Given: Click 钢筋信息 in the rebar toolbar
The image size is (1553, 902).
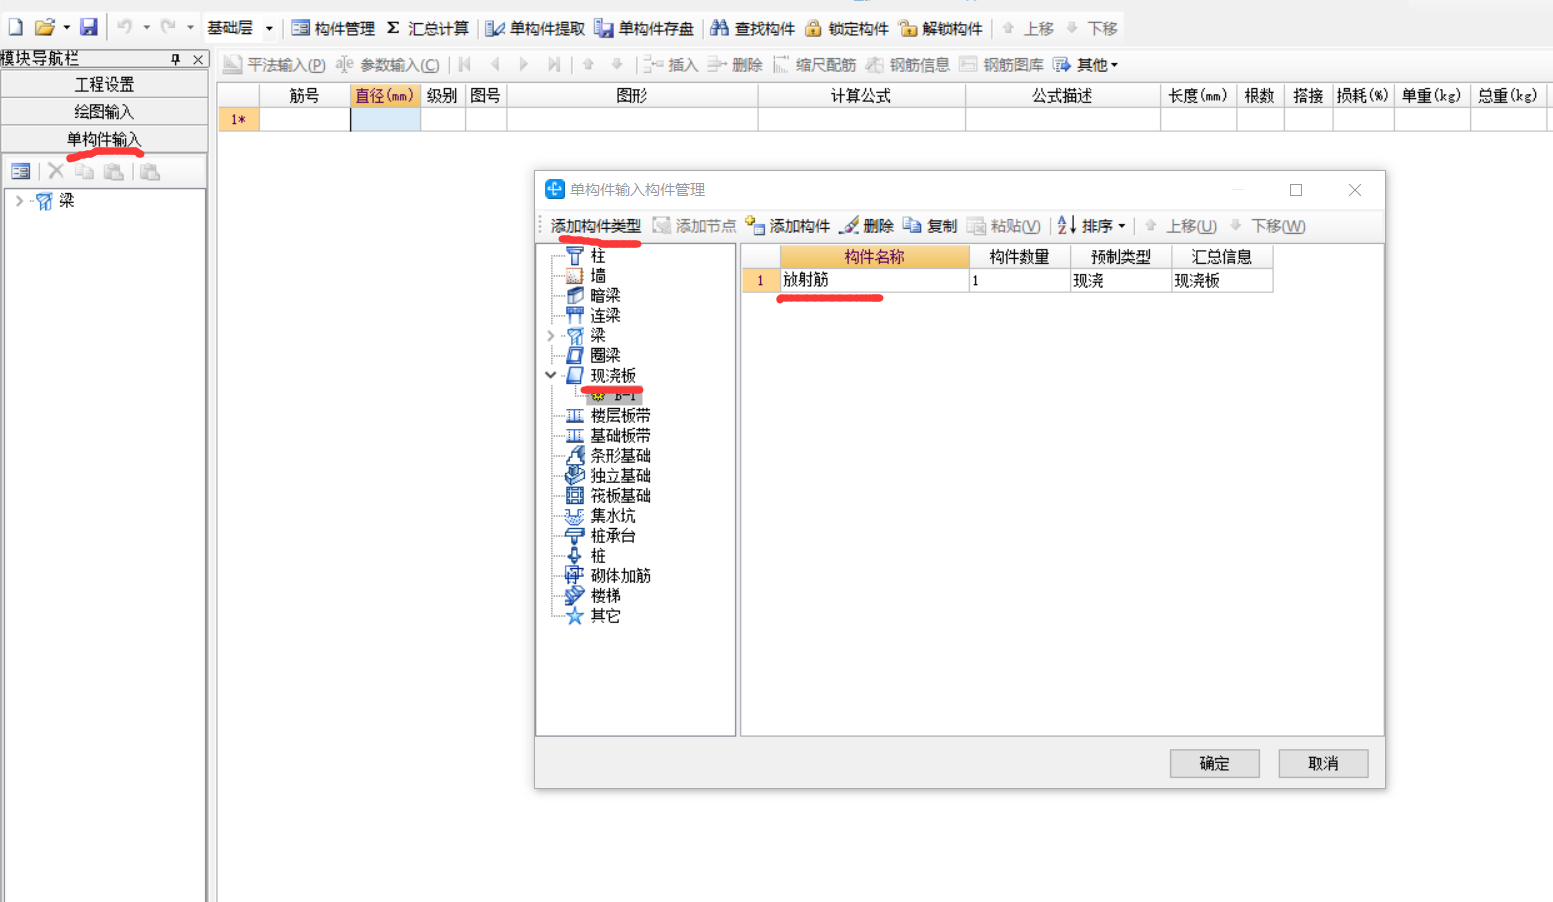Looking at the screenshot, I should (x=908, y=65).
